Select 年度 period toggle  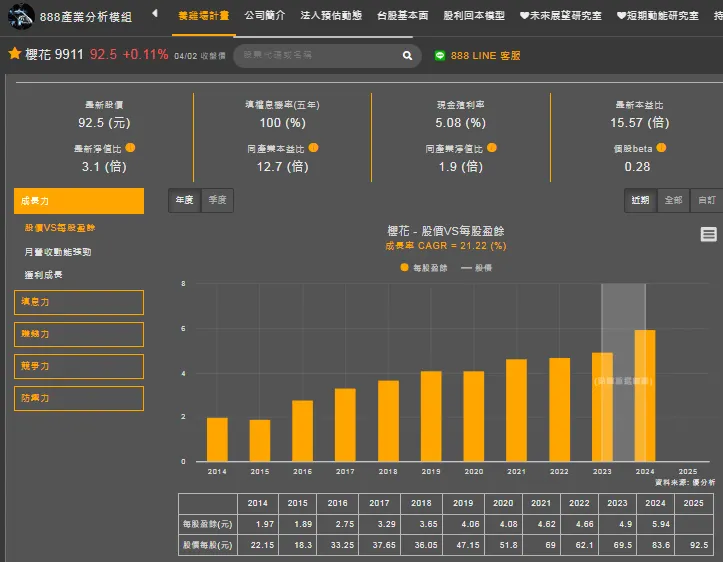click(x=184, y=200)
